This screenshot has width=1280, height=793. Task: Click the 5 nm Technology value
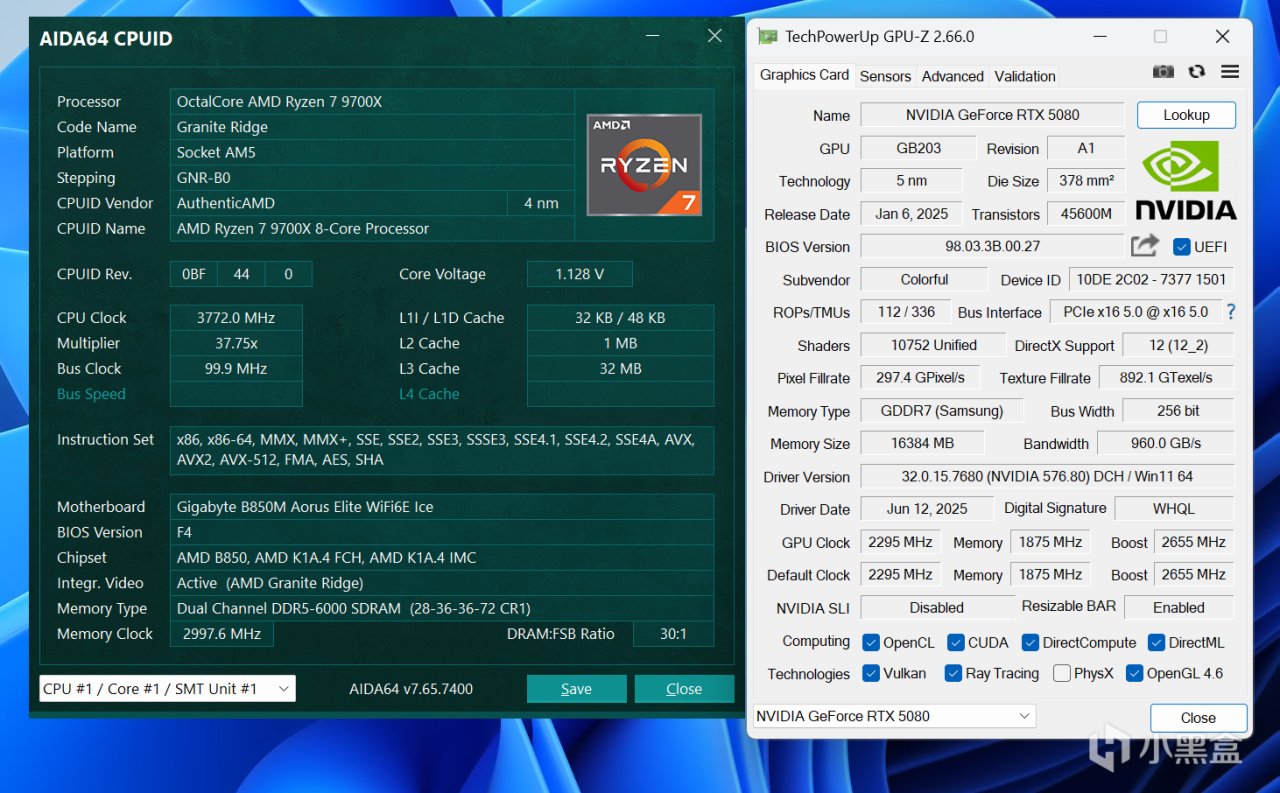[x=911, y=181]
